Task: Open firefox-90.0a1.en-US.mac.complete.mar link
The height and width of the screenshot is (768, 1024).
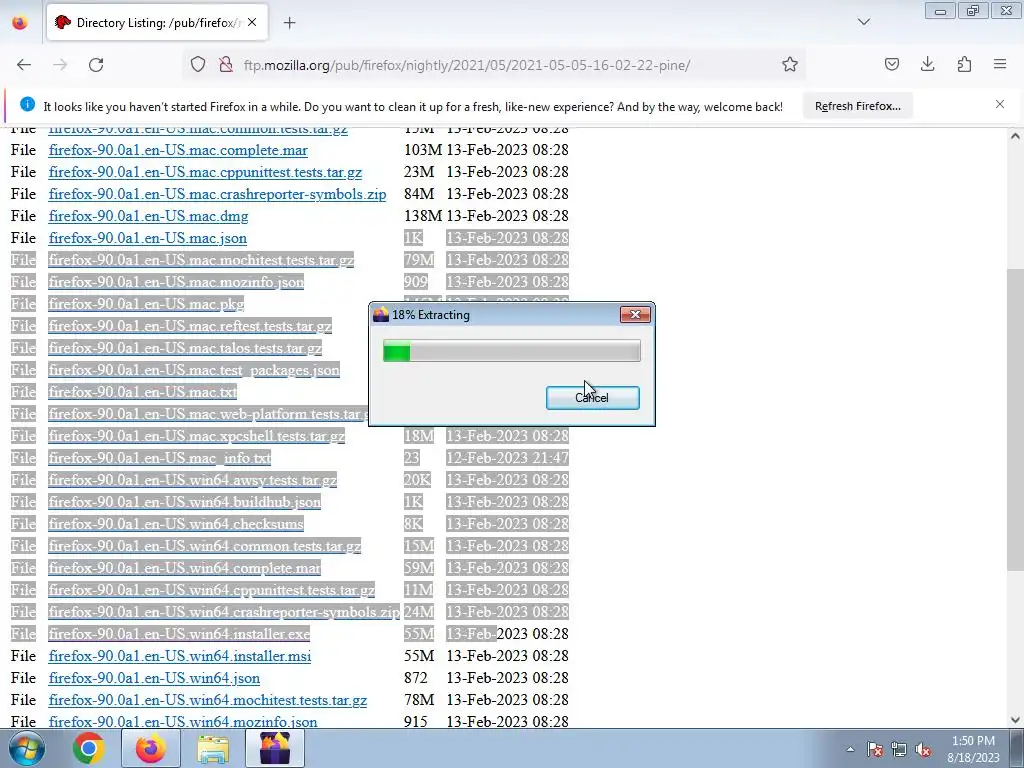Action: pyautogui.click(x=178, y=150)
